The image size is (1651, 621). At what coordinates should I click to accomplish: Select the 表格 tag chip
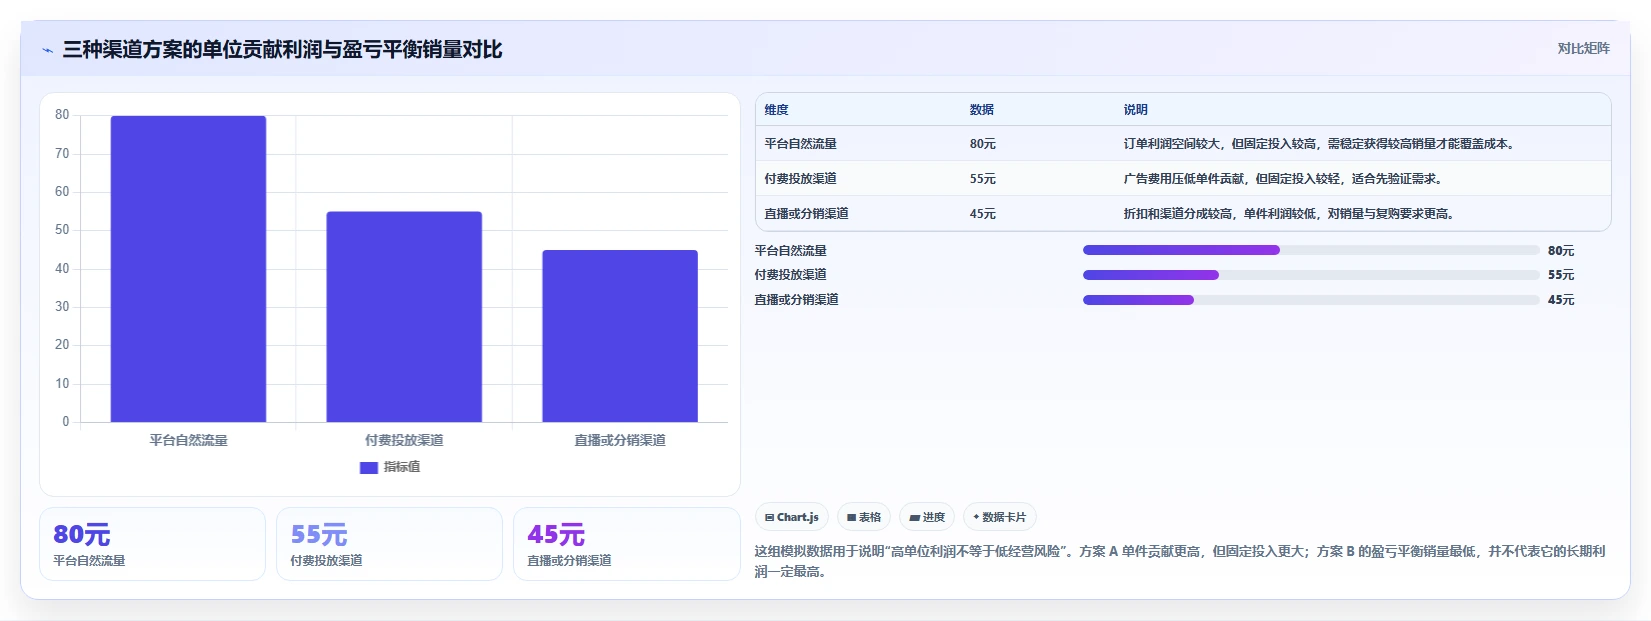click(864, 517)
